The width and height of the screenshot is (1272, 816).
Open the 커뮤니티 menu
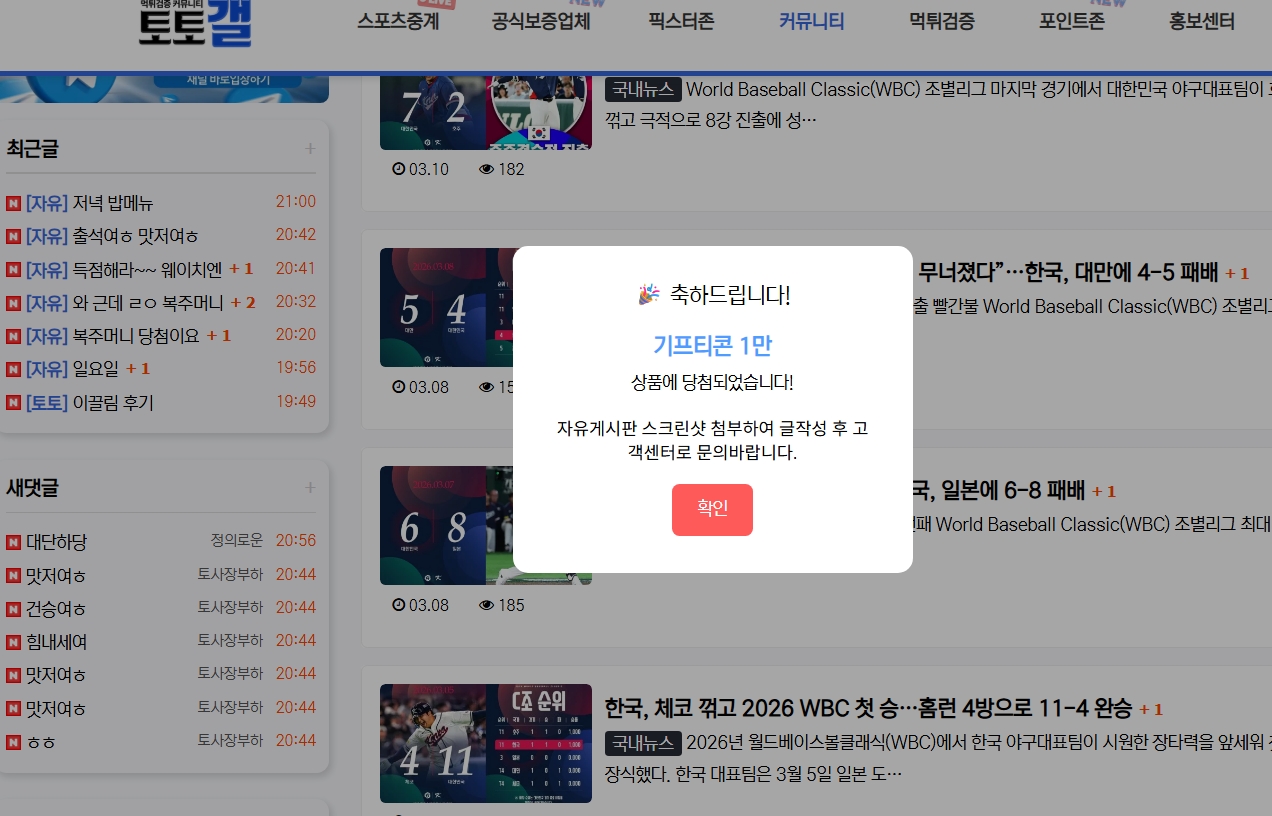click(811, 21)
